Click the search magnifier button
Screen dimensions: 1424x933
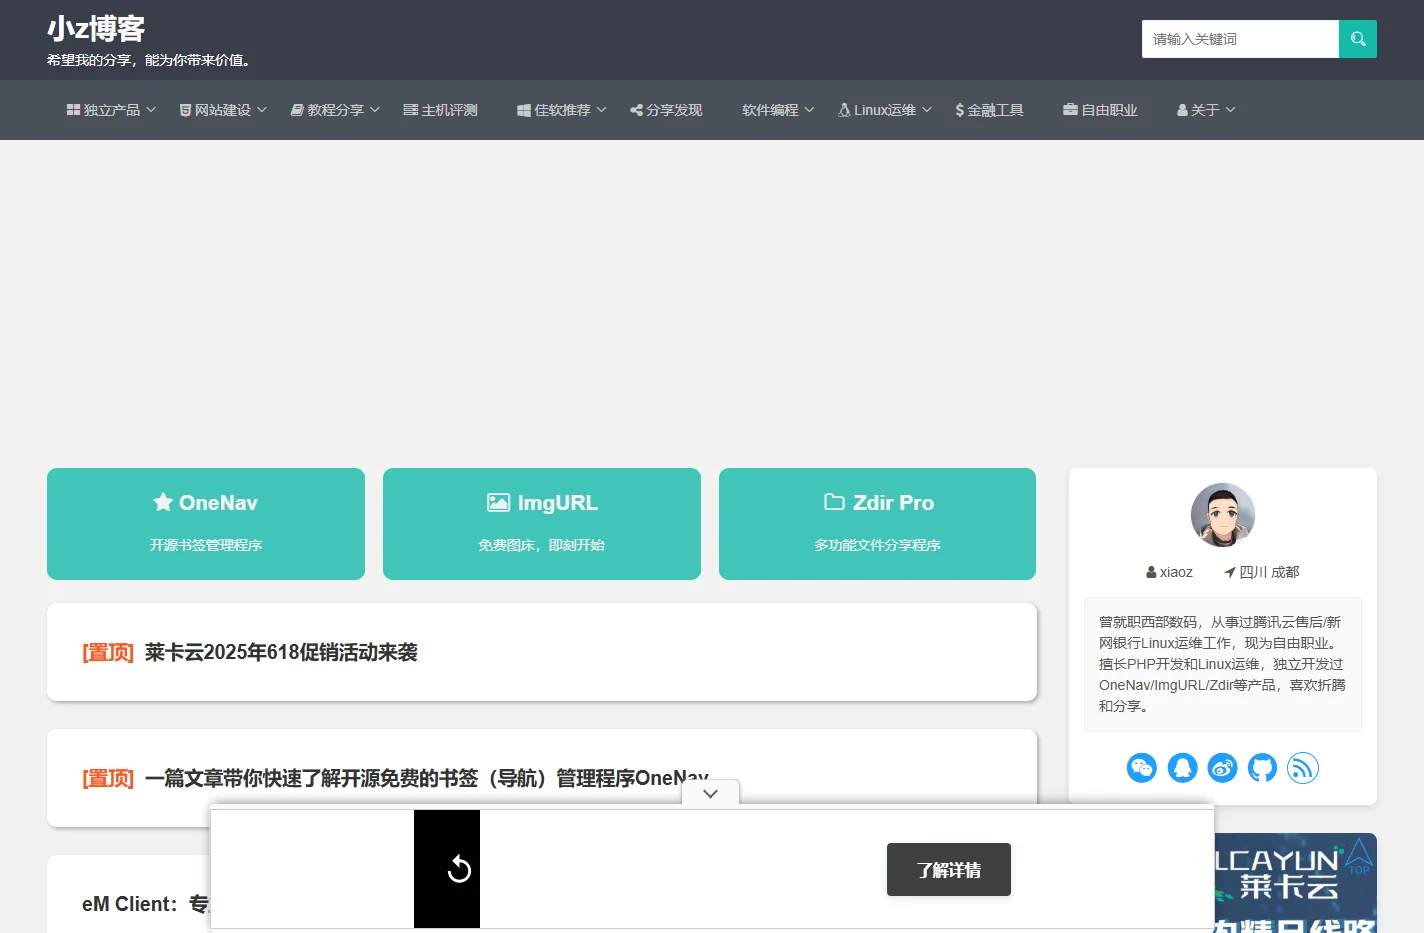1357,39
